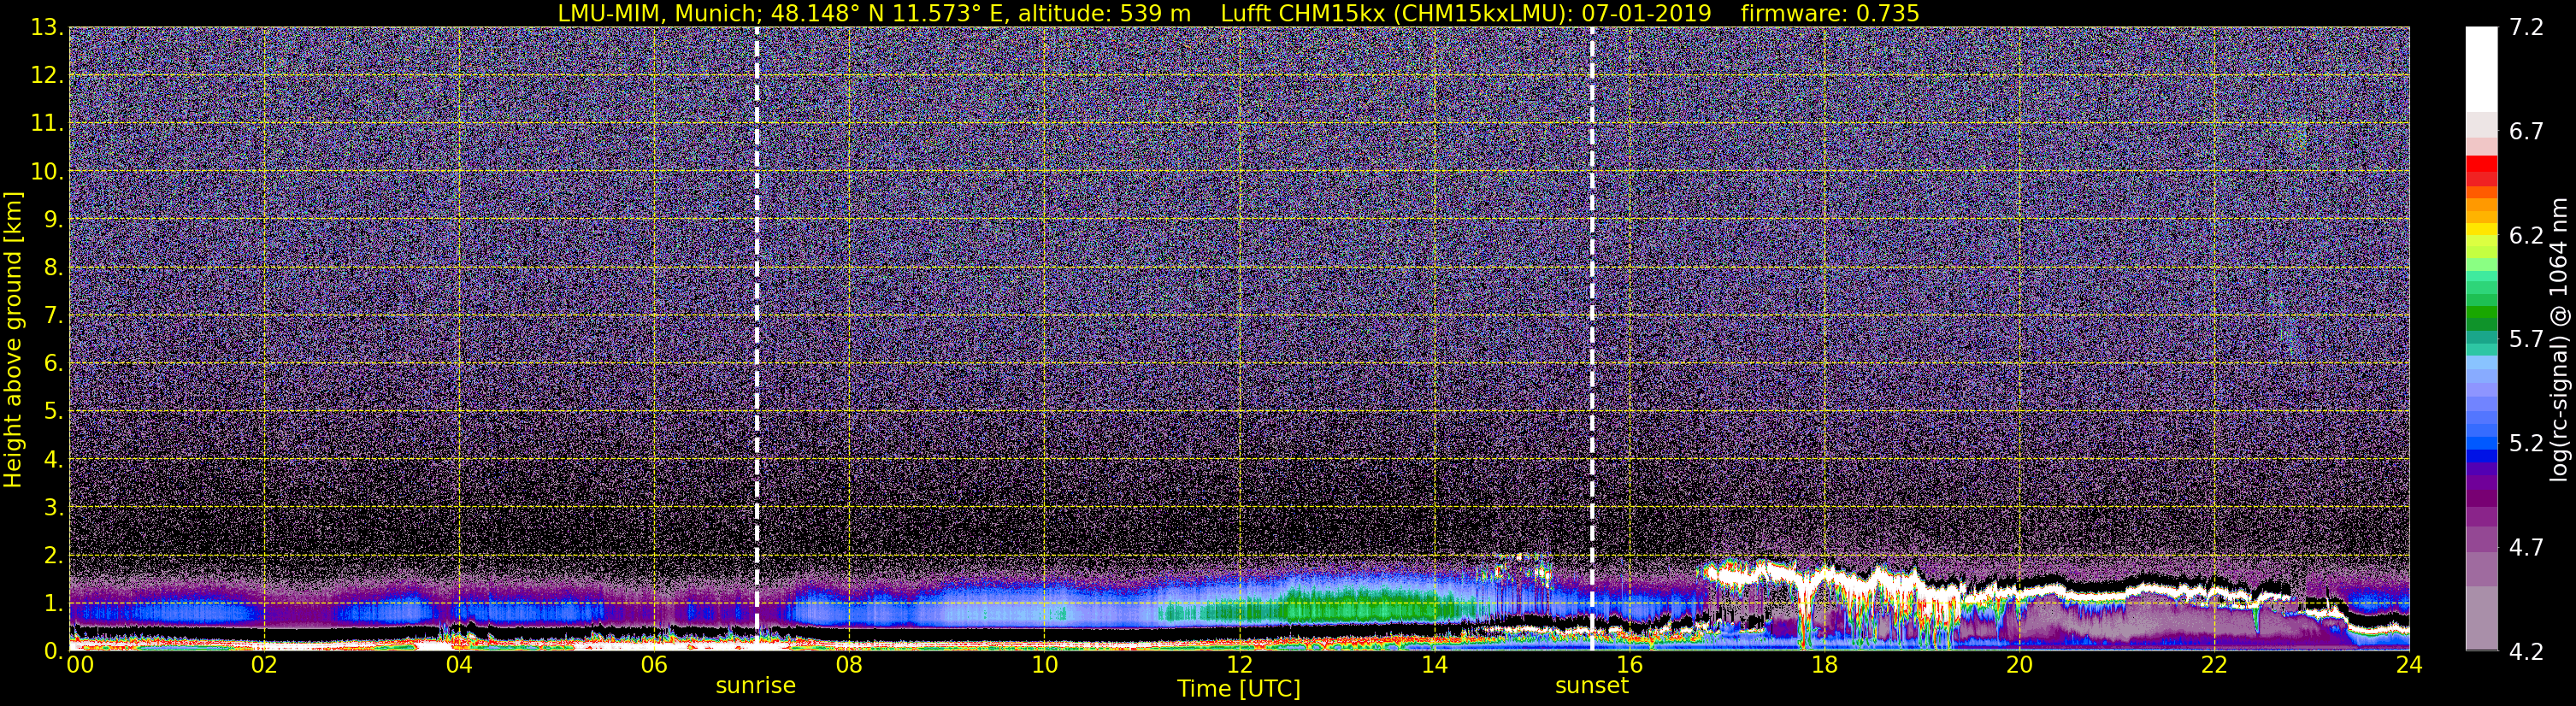2576x706 pixels.
Task: Click the 'firmware: 0.735' text in the title
Action: (x=1830, y=13)
